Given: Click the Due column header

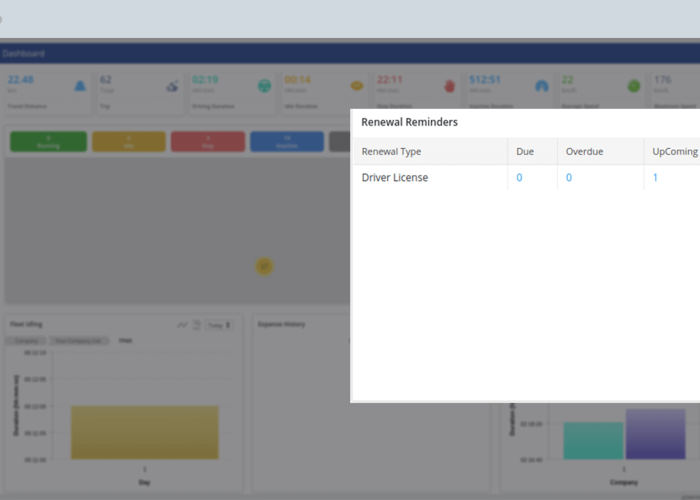Looking at the screenshot, I should click(x=525, y=152).
